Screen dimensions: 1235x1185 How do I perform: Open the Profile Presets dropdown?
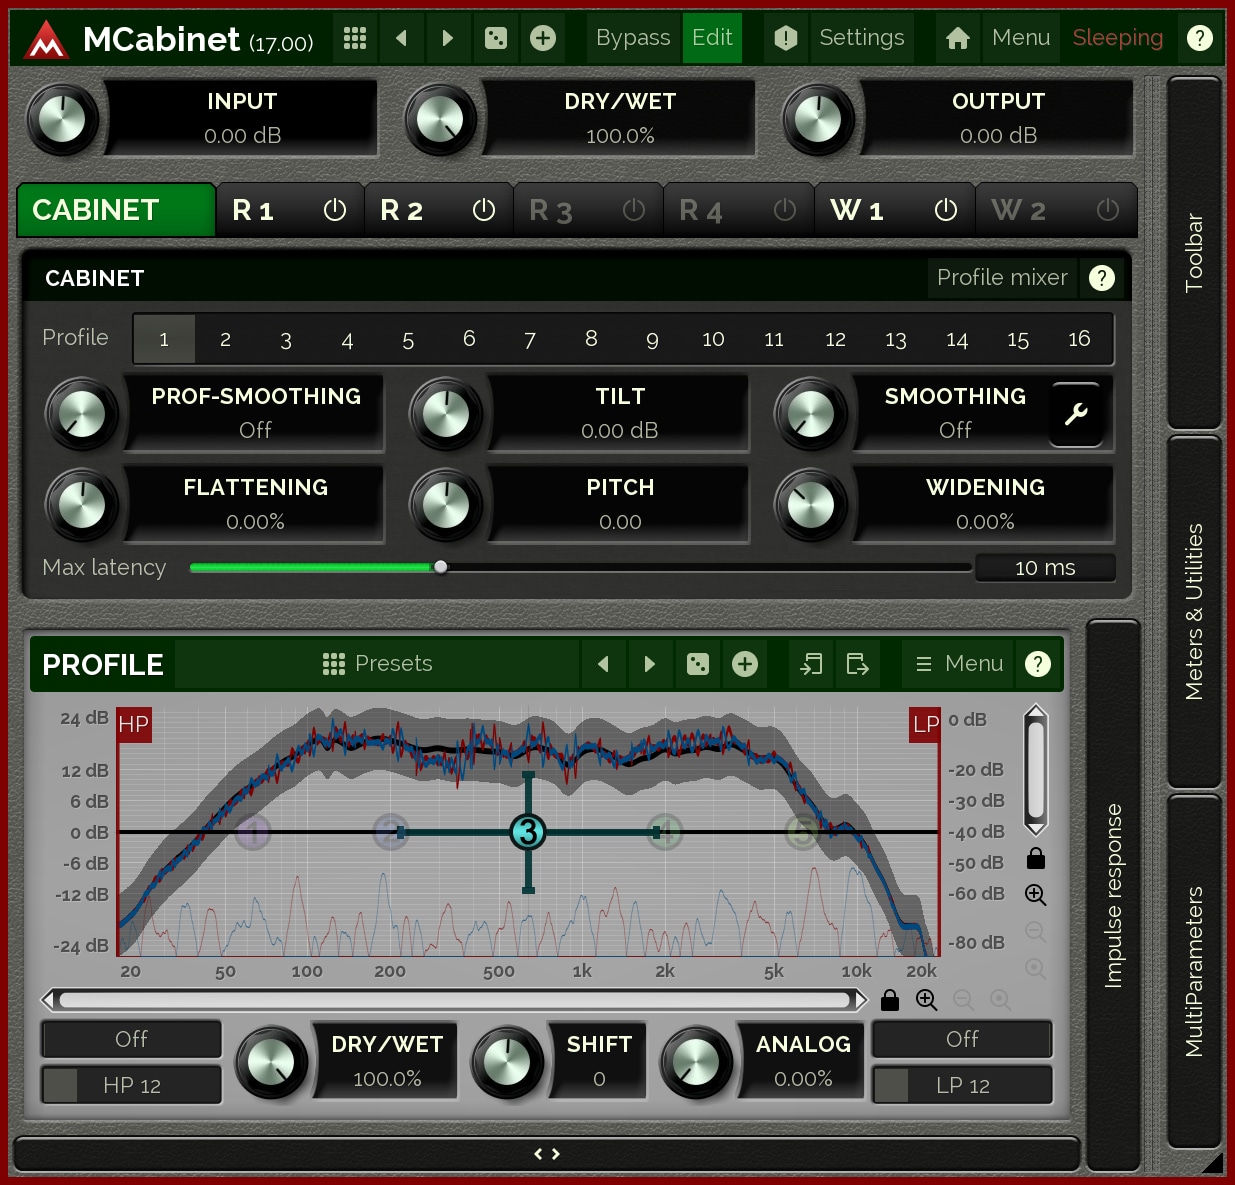coord(378,664)
